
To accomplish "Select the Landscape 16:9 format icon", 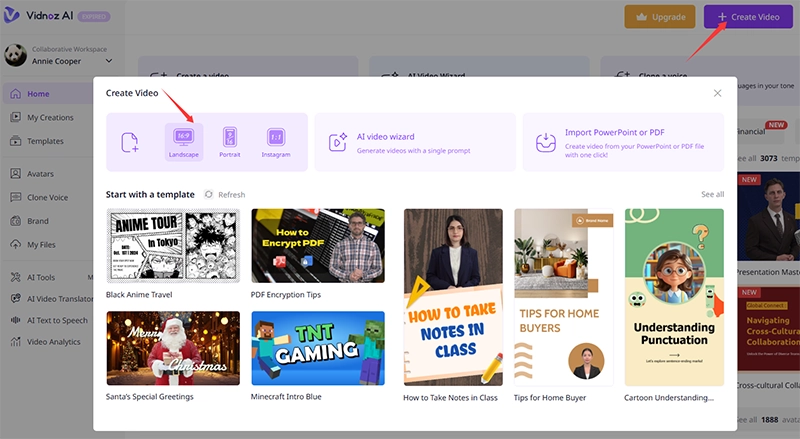I will pyautogui.click(x=184, y=137).
